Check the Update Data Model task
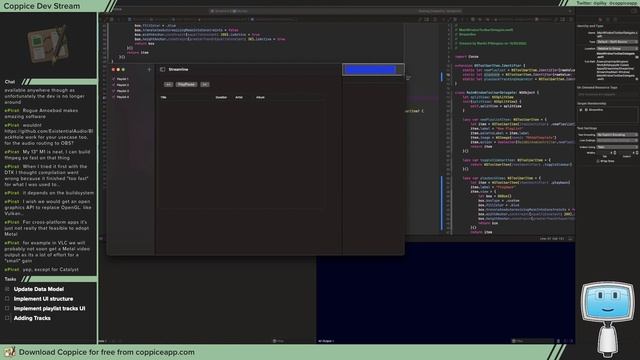The height and width of the screenshot is (360, 640). pyautogui.click(x=7, y=289)
